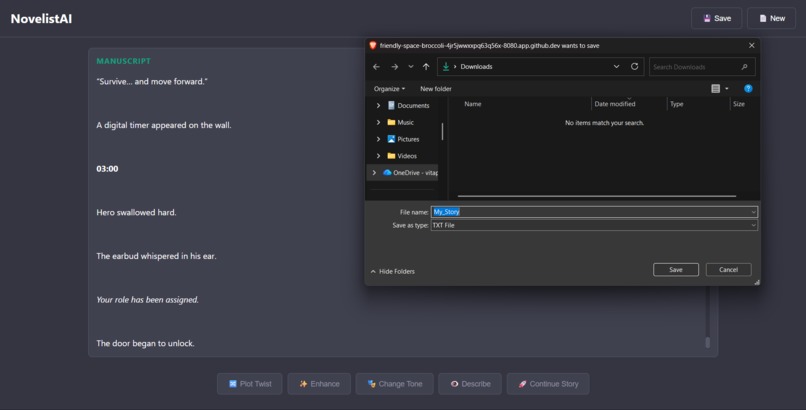The height and width of the screenshot is (410, 806).
Task: Click the Plot Twist button
Action: coord(249,384)
